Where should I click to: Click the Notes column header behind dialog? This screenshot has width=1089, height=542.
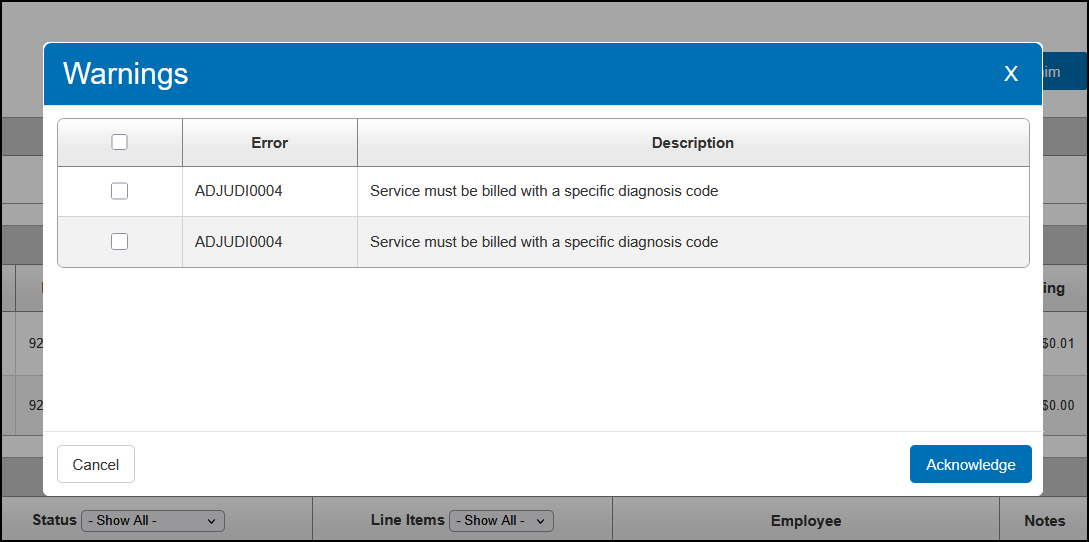click(x=1044, y=520)
